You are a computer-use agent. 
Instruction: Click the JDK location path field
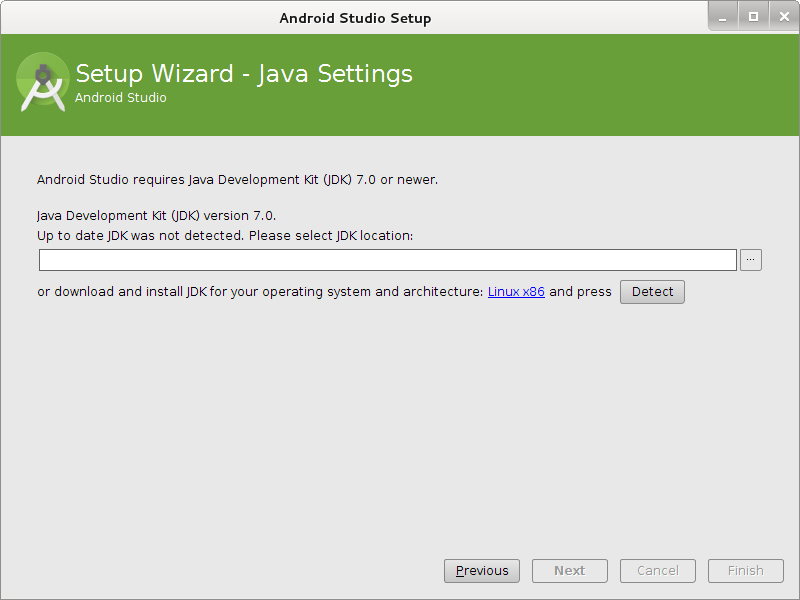click(x=388, y=260)
